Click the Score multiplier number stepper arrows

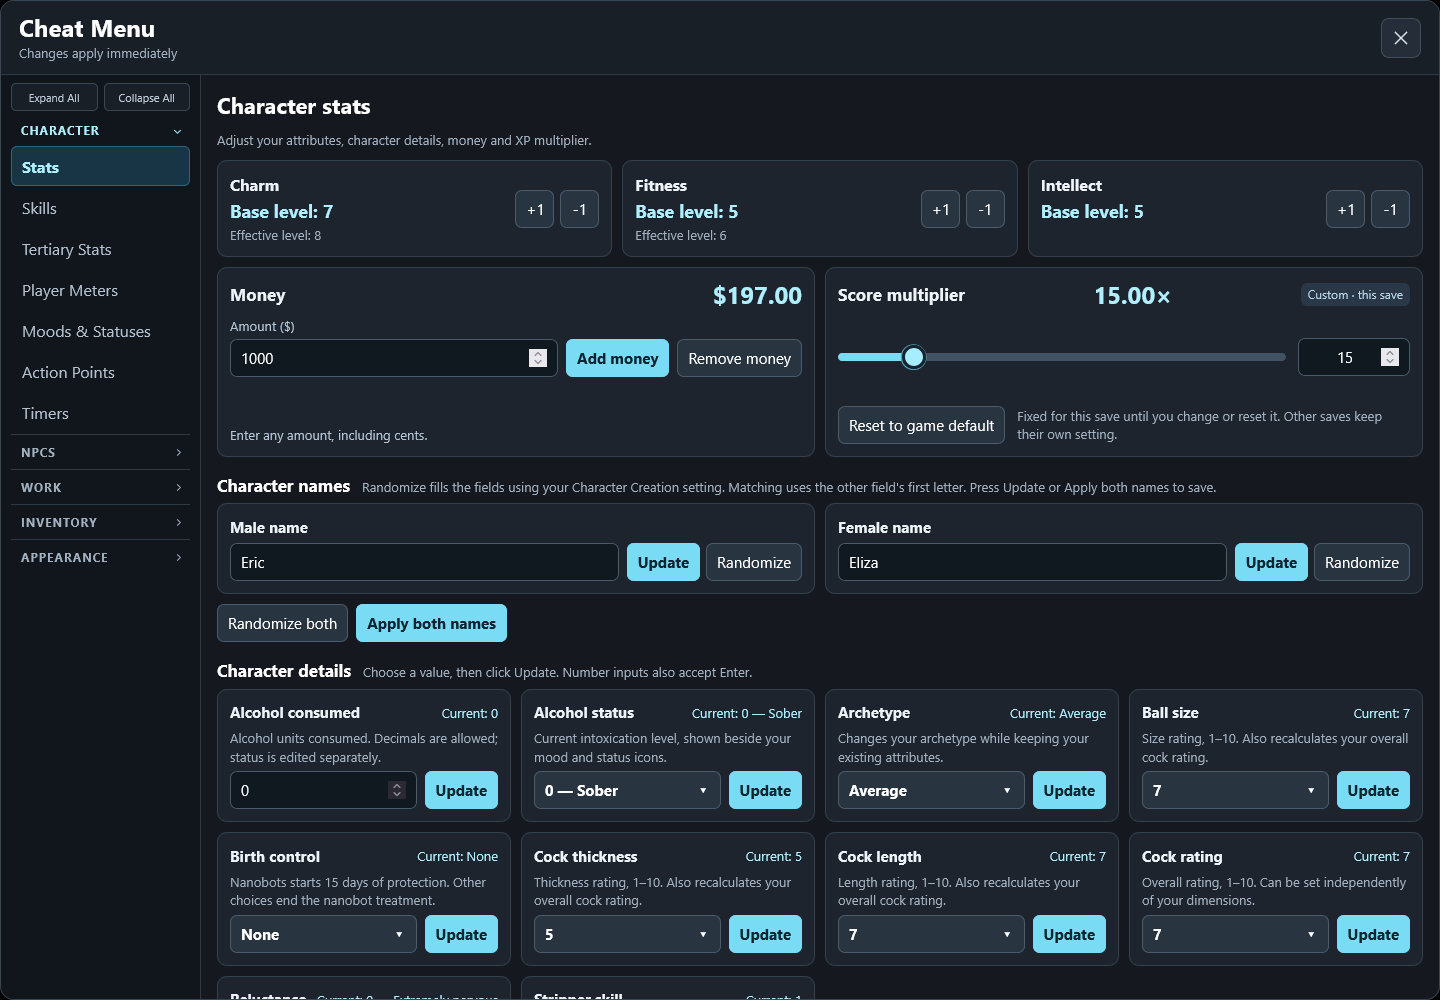click(1390, 357)
